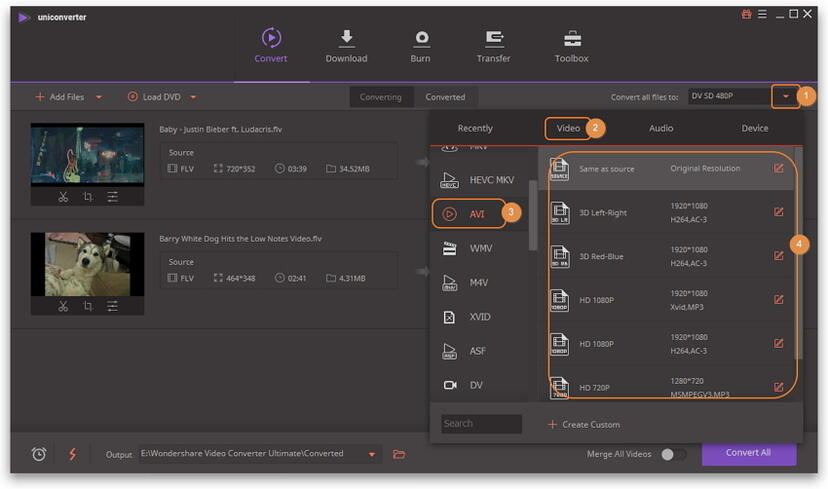This screenshot has width=828, height=489.
Task: Select the Audio format tab
Action: pyautogui.click(x=661, y=128)
